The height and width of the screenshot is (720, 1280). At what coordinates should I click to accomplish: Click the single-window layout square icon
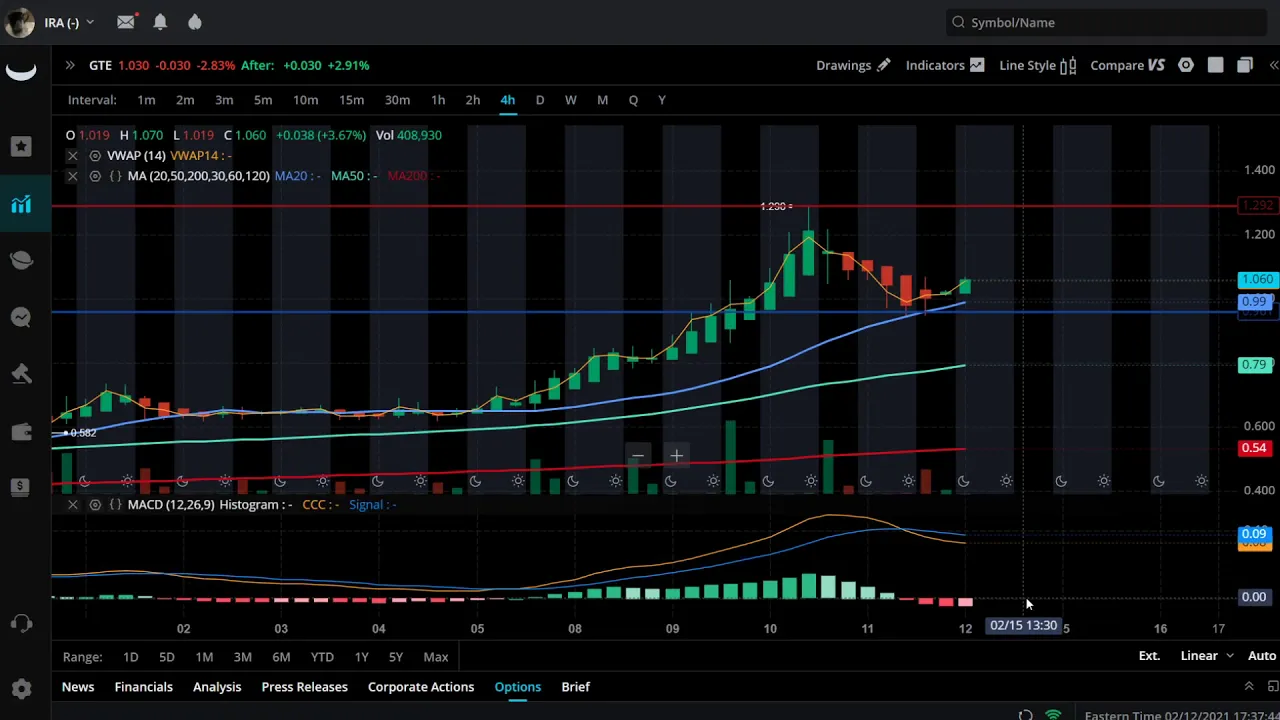pyautogui.click(x=1215, y=65)
